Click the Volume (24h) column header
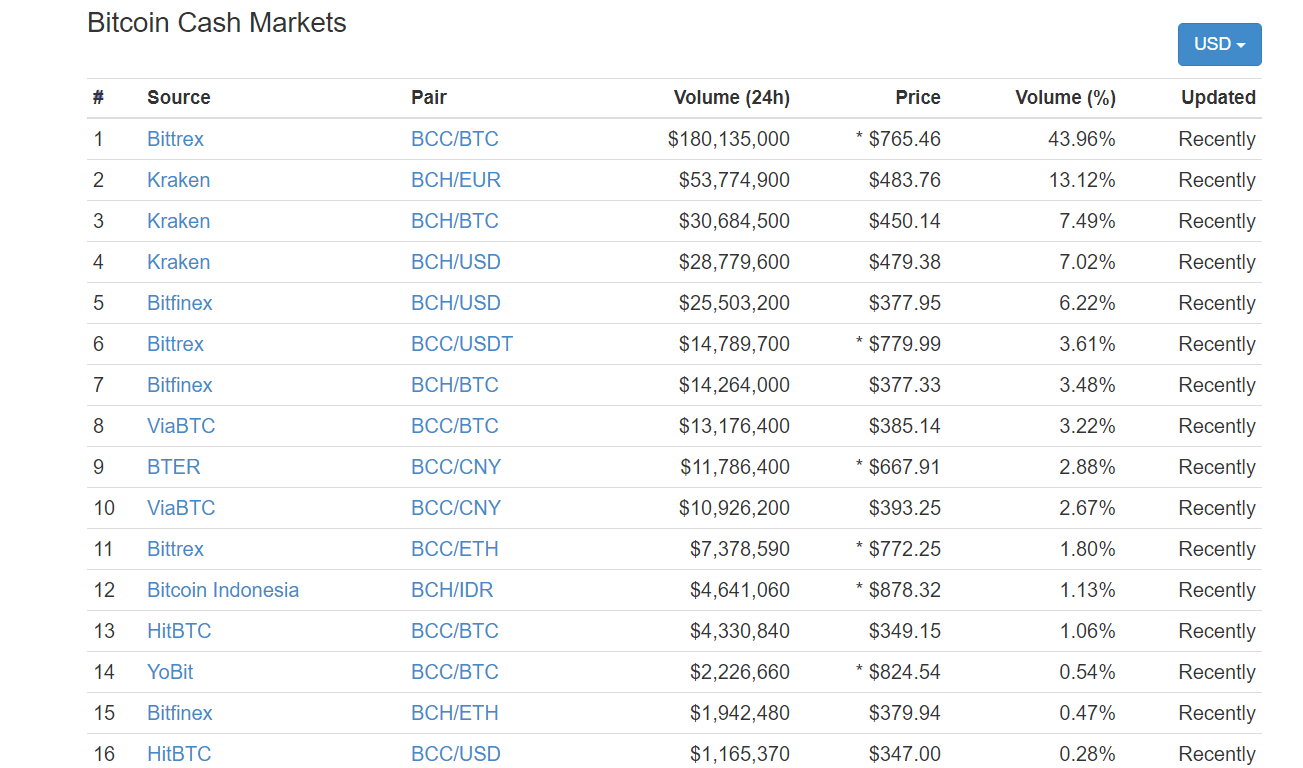 (731, 98)
